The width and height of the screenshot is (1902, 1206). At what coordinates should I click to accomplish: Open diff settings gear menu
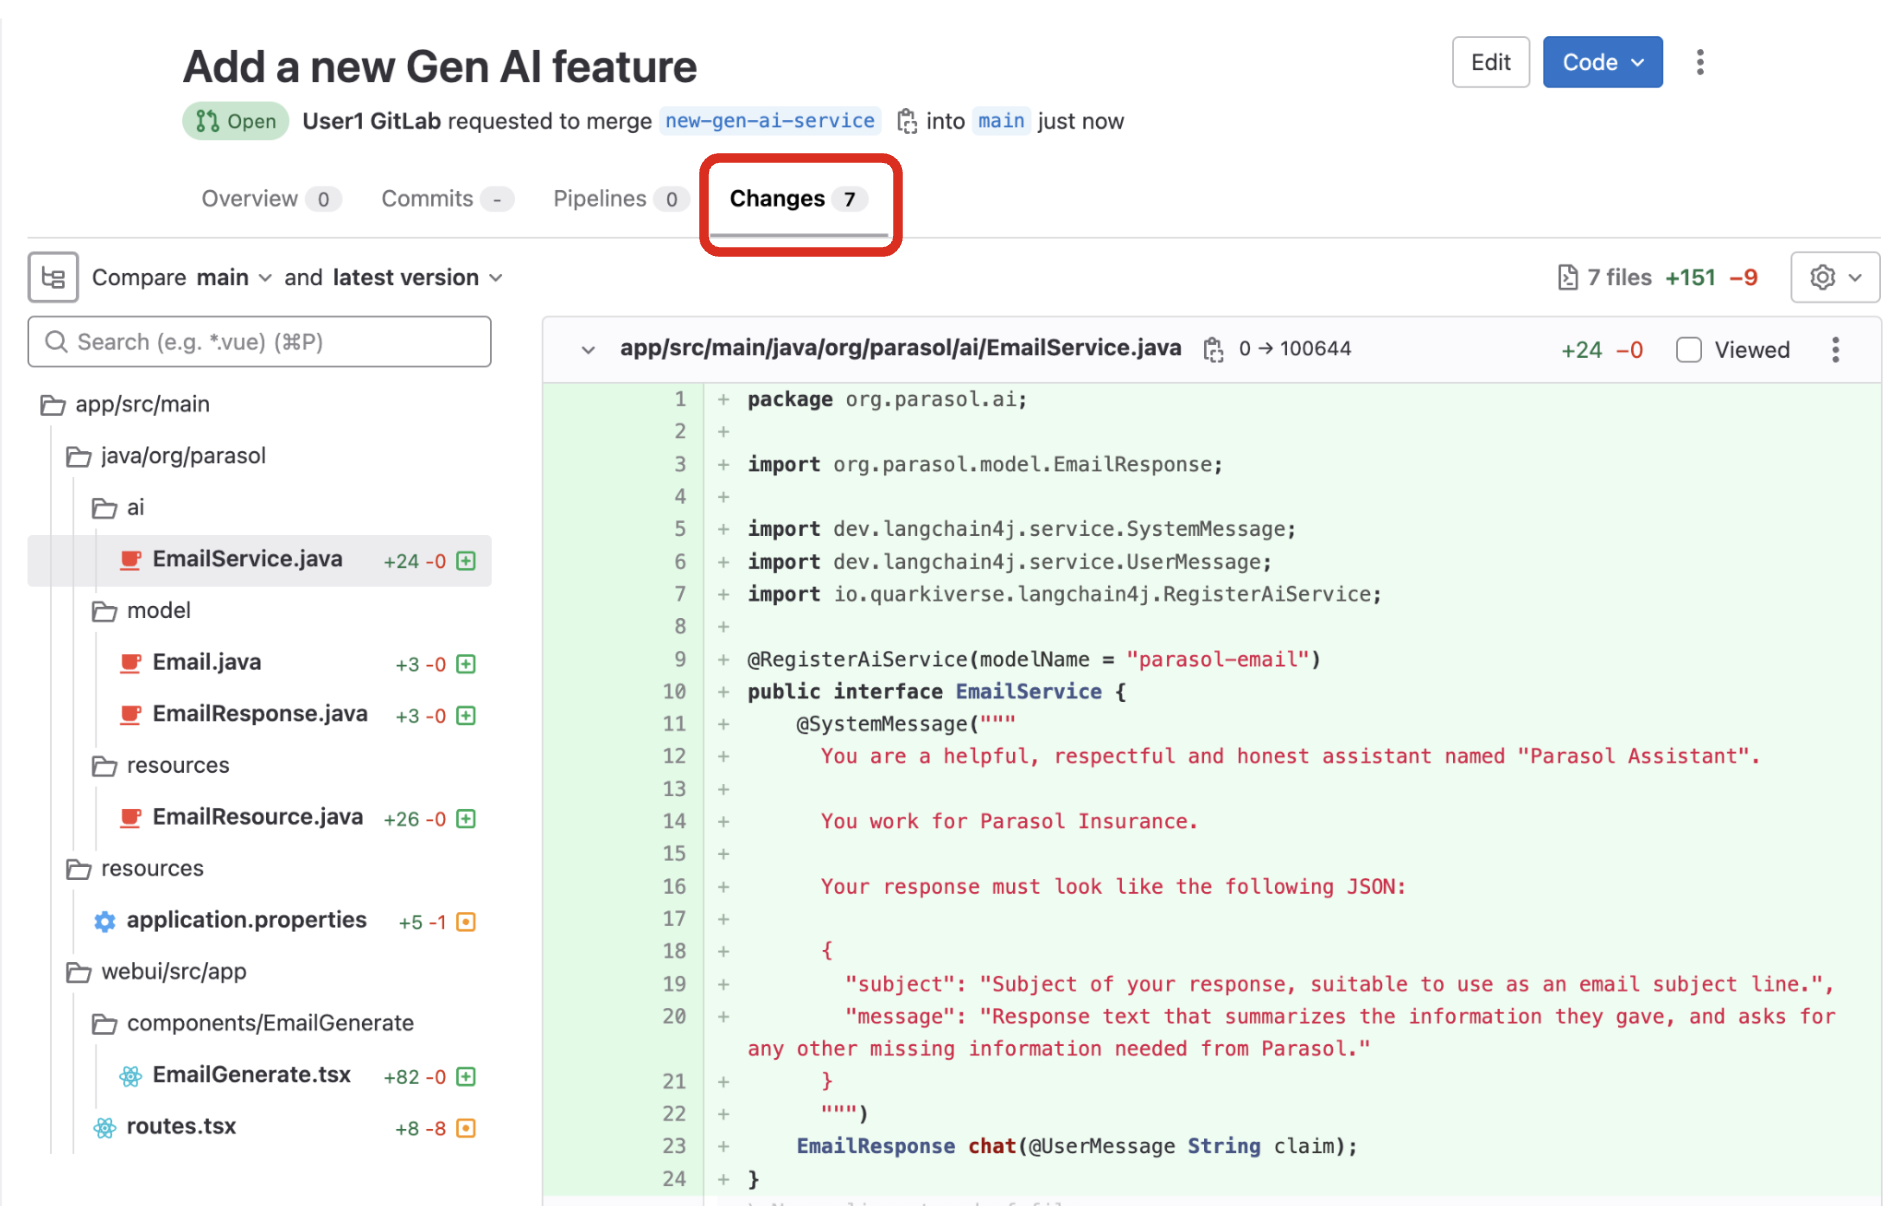[1834, 277]
